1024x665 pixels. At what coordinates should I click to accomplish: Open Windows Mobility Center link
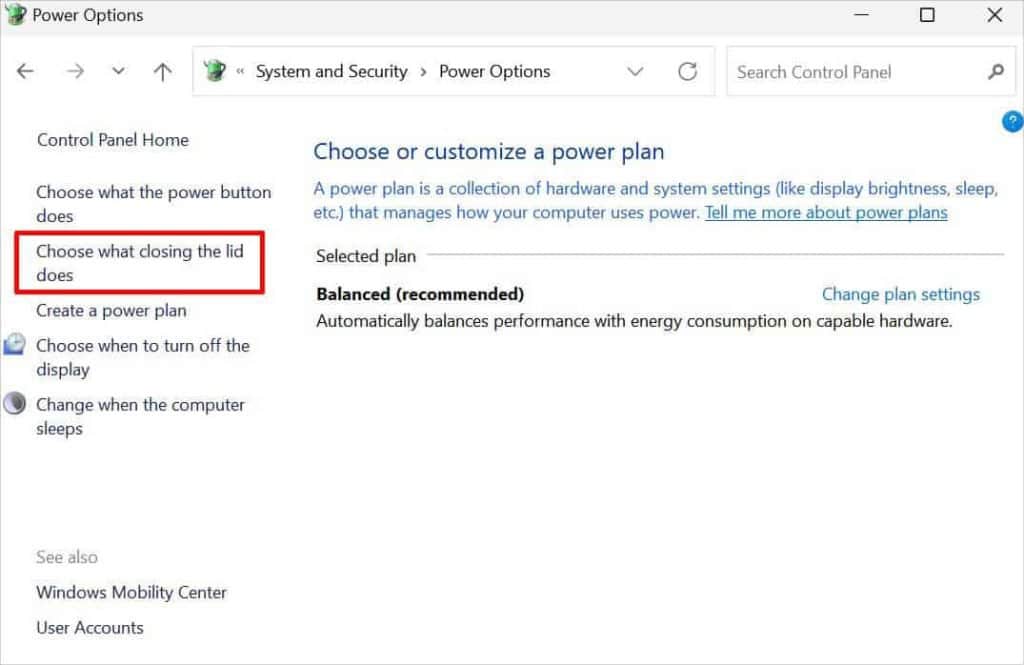[x=131, y=592]
